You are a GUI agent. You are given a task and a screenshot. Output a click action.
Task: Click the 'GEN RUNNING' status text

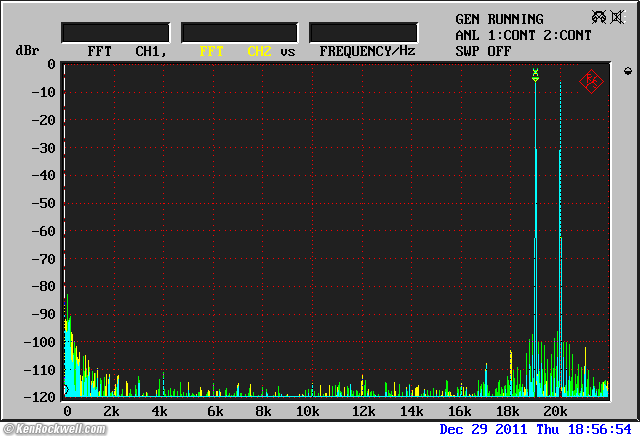[x=499, y=19]
